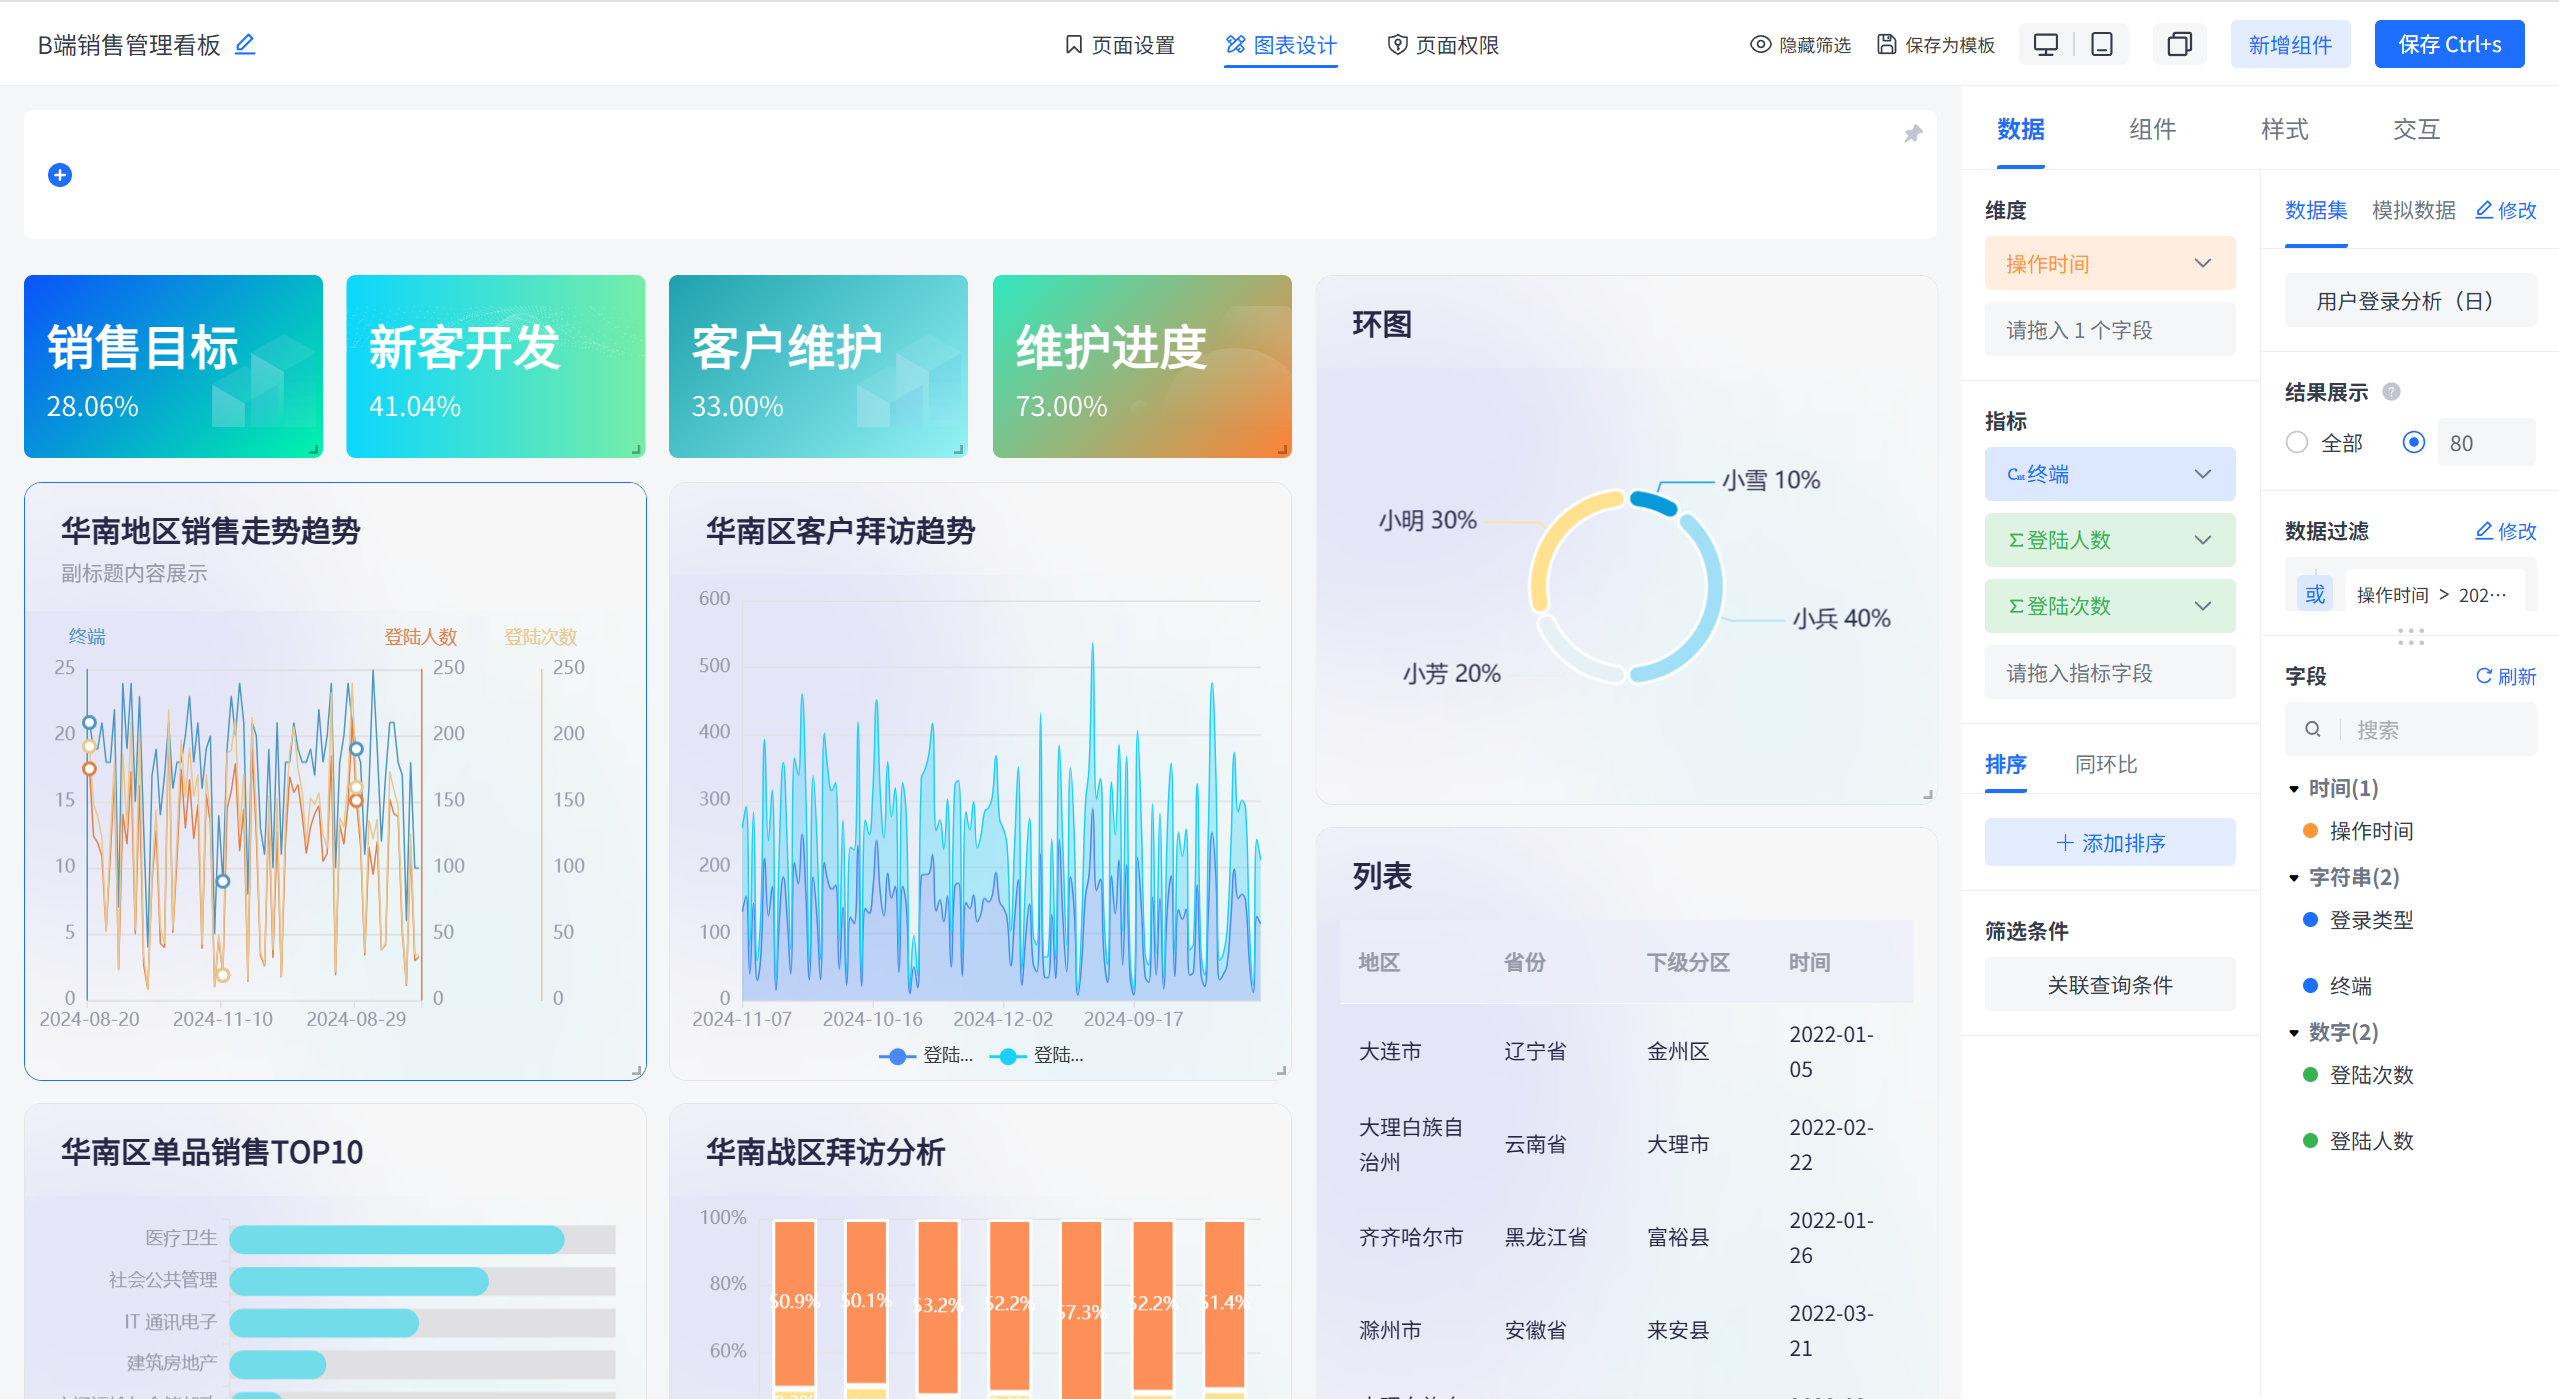
Task: Switch to the 交互 tab
Action: tap(2415, 129)
